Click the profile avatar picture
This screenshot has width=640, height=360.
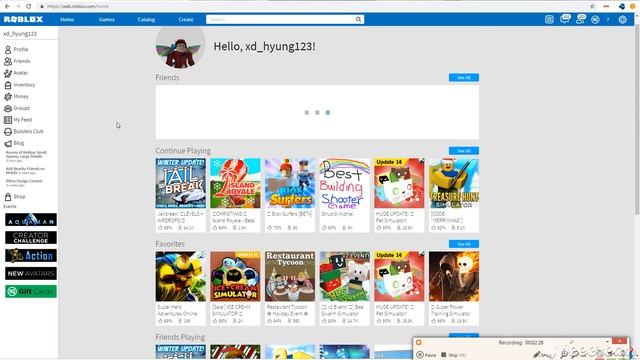[180, 47]
